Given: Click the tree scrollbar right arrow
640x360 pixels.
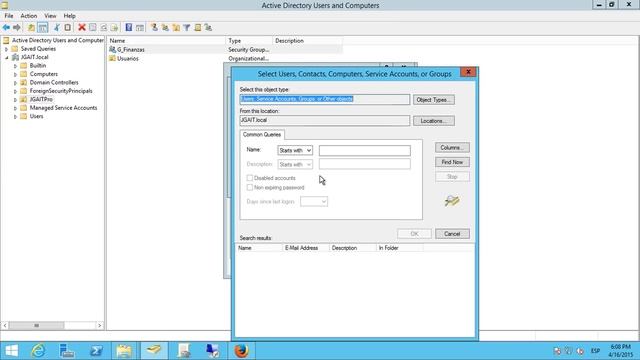Looking at the screenshot, I should tap(100, 325).
